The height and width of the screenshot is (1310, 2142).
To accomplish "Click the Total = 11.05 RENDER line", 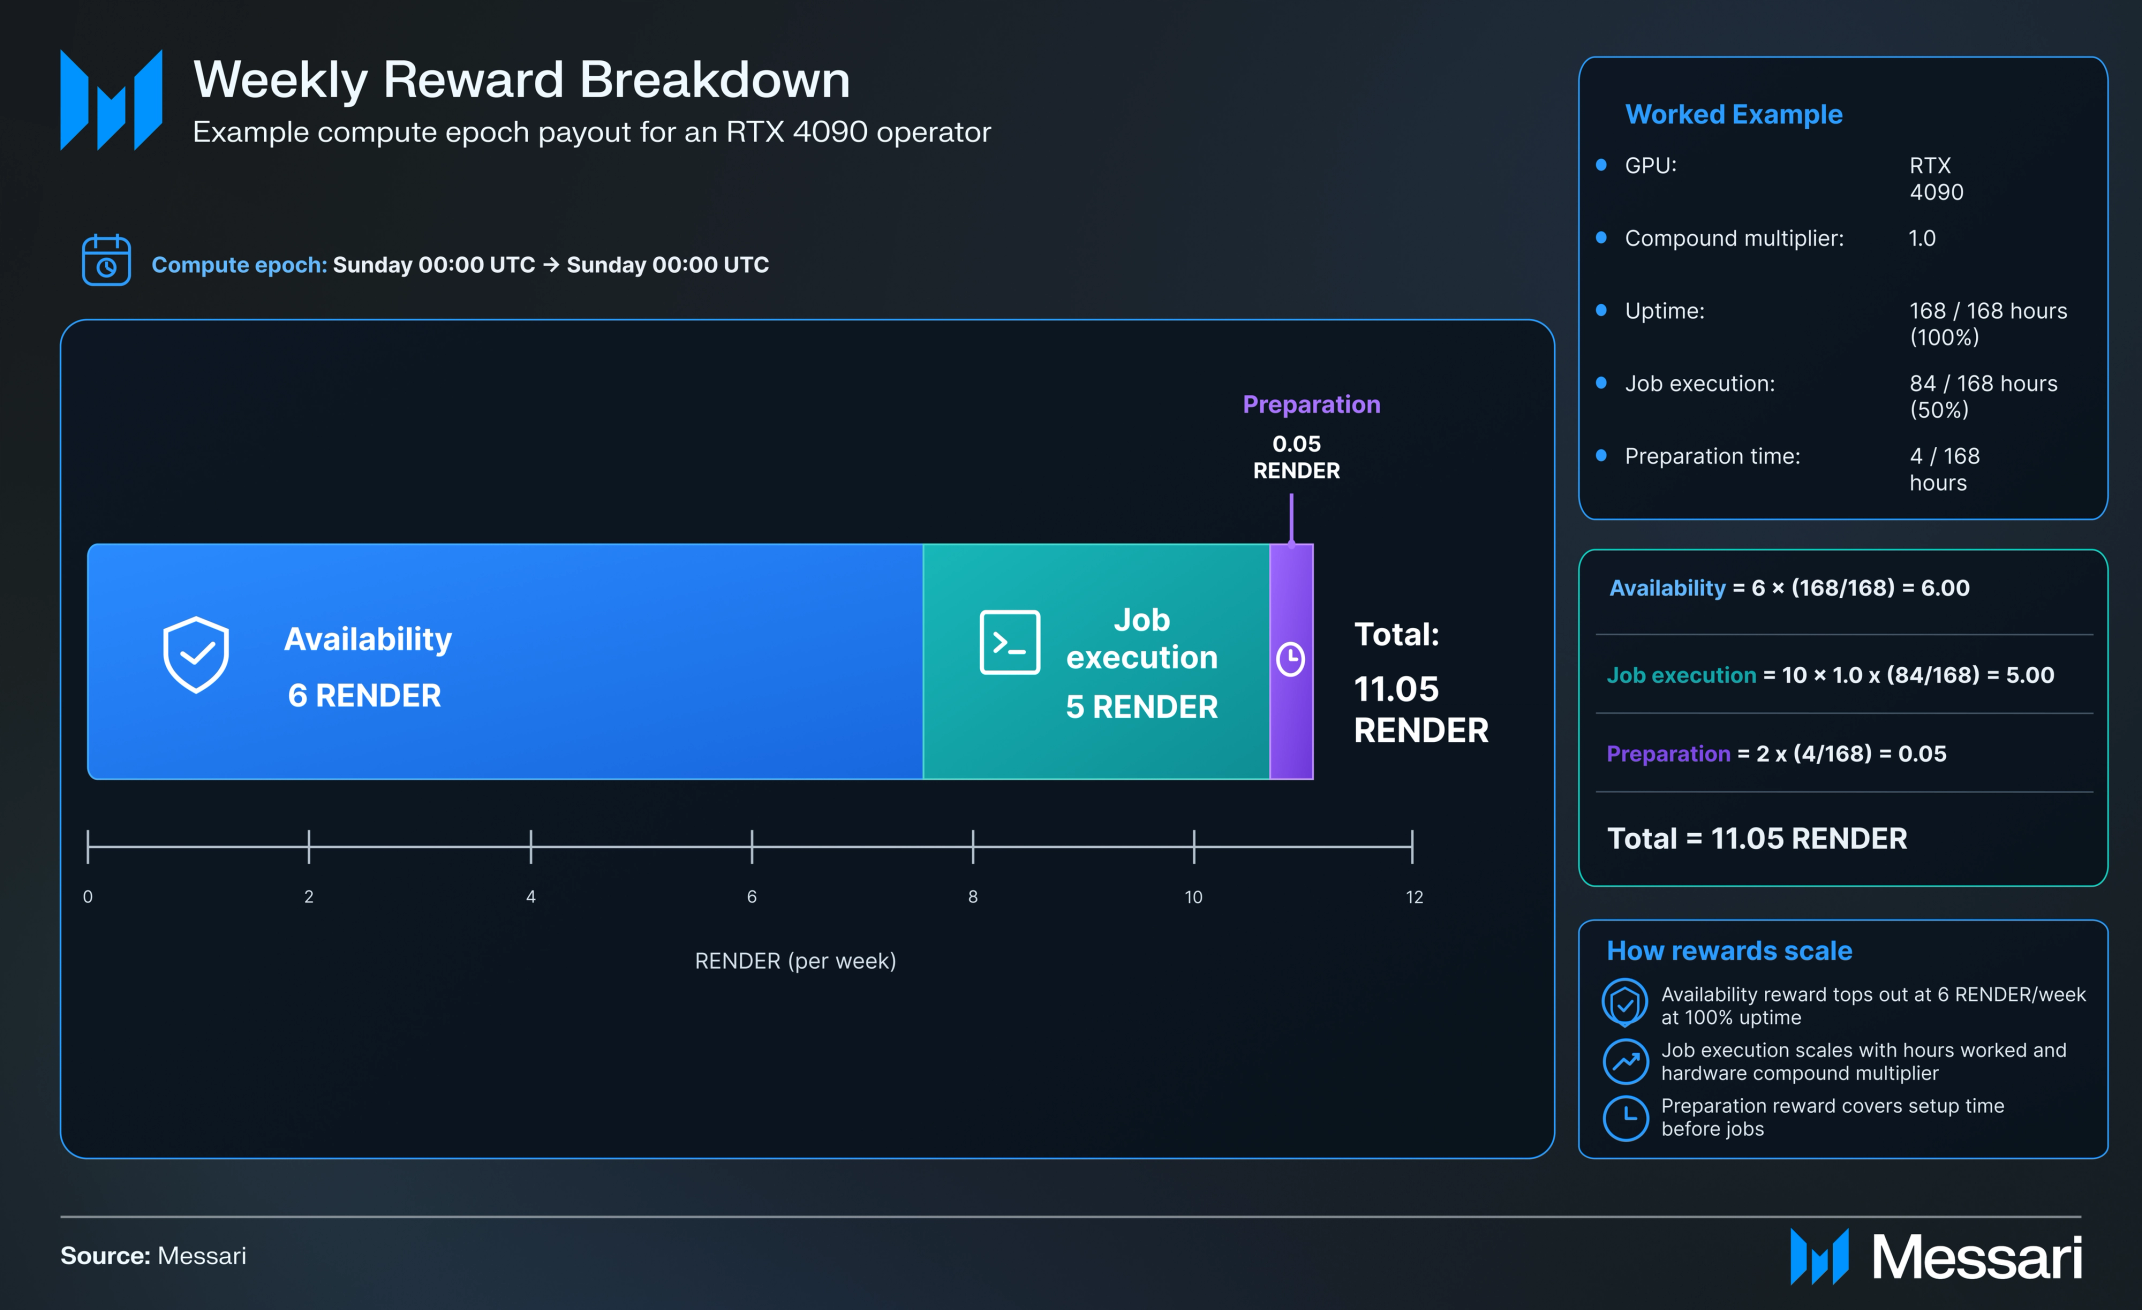I will coord(1757,838).
